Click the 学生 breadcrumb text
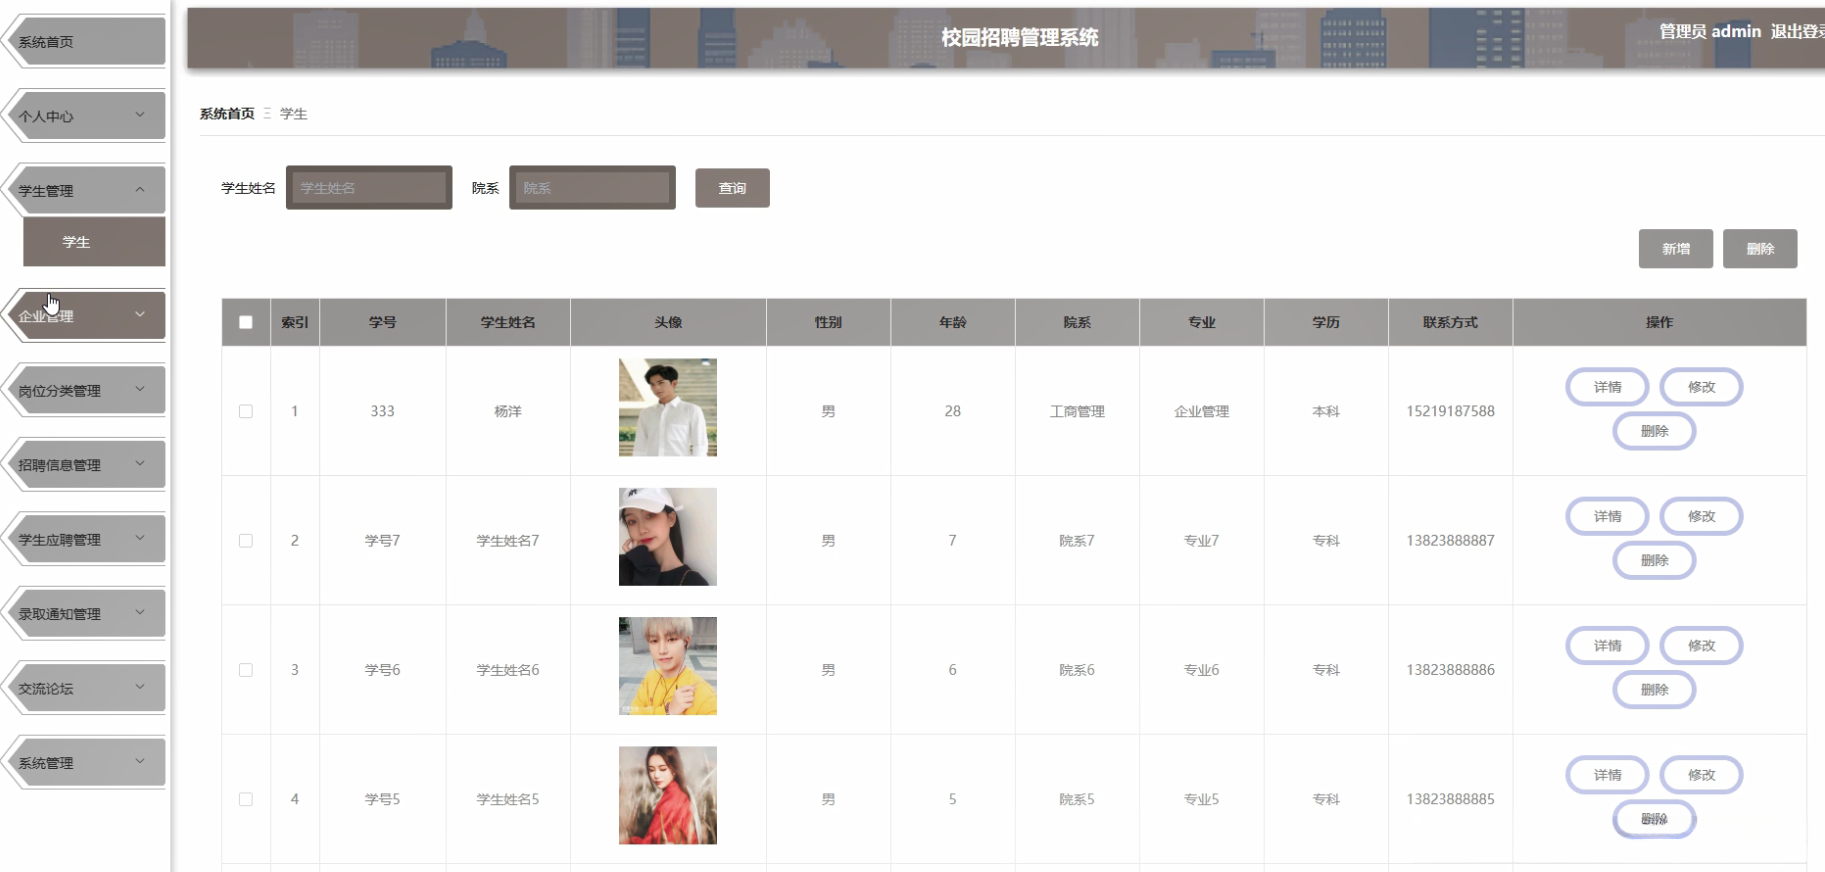 [x=294, y=114]
